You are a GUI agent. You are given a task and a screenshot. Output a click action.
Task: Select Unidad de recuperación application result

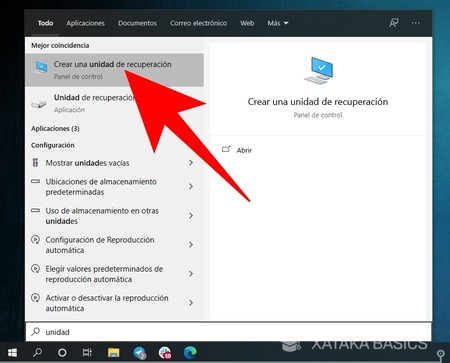[114, 103]
